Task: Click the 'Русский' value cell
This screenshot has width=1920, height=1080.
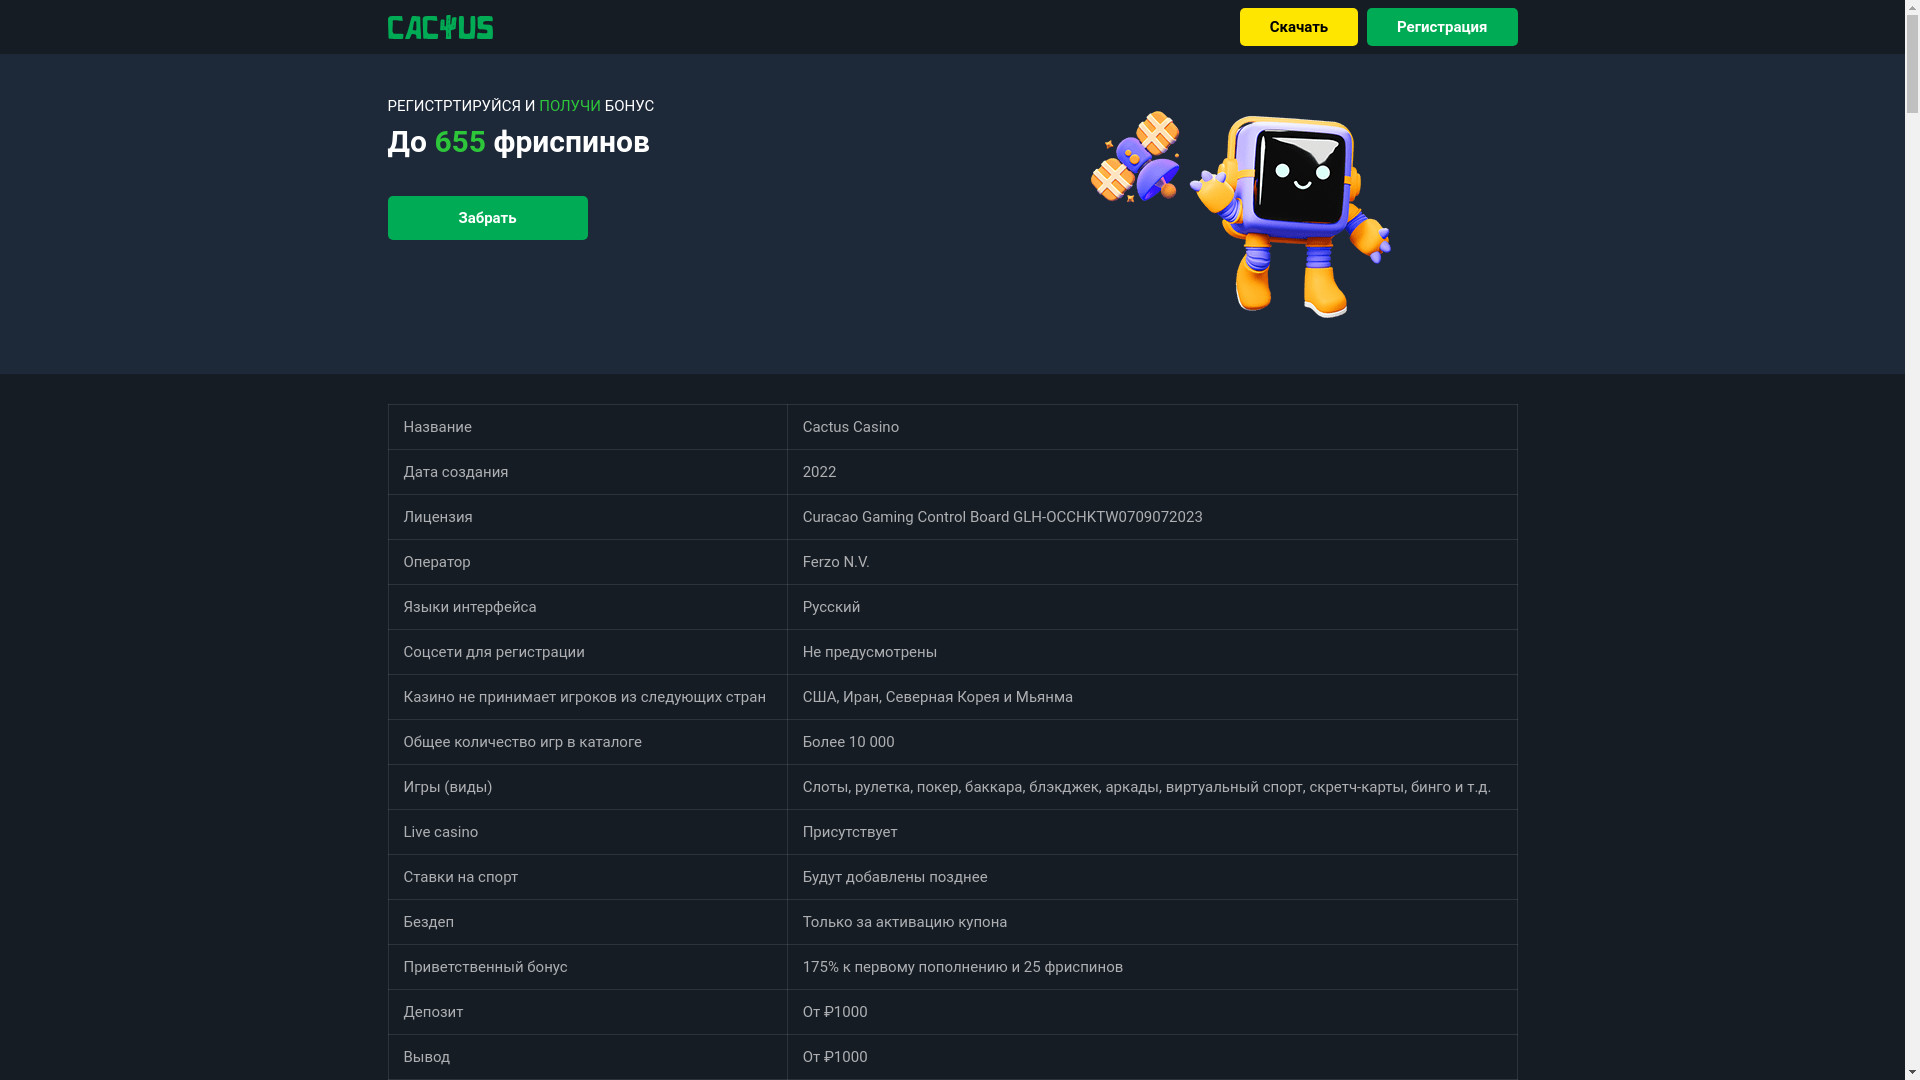Action: 1152,607
